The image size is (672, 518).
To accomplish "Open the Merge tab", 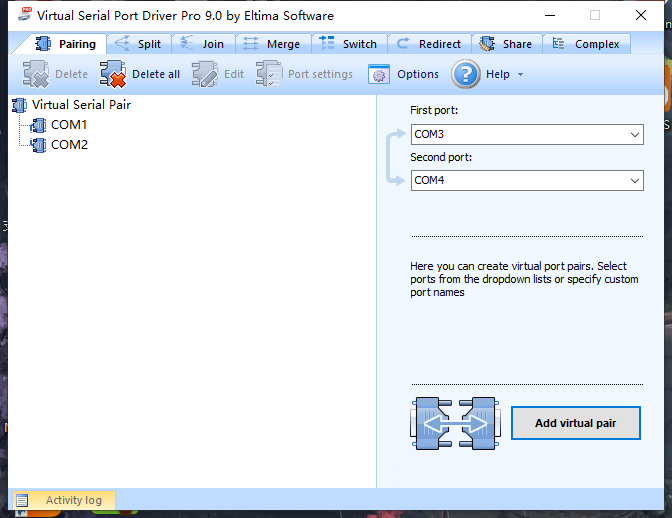I will coord(273,44).
